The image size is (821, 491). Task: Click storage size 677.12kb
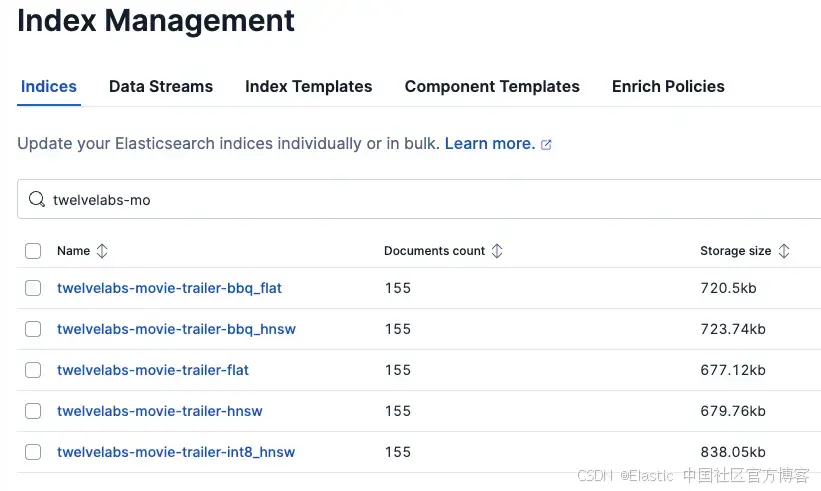click(x=733, y=370)
